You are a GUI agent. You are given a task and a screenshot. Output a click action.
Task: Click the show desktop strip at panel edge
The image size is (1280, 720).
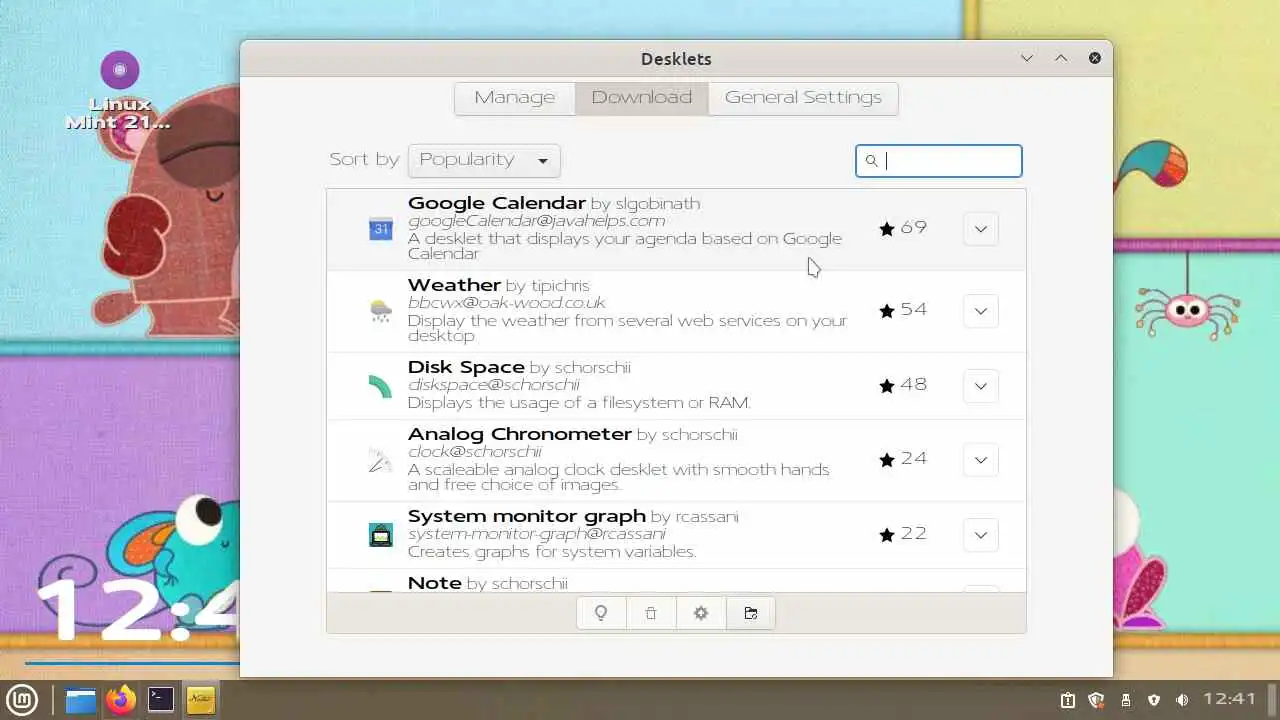(1274, 700)
